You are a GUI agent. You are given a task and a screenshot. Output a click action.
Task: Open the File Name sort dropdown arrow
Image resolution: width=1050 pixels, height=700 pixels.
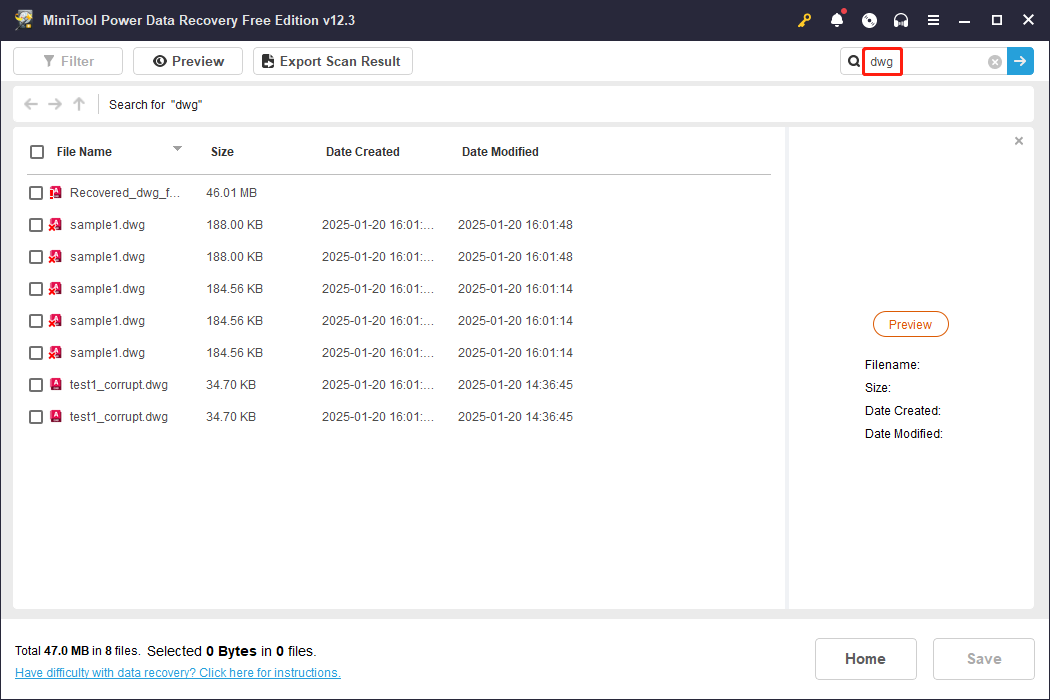click(x=177, y=151)
